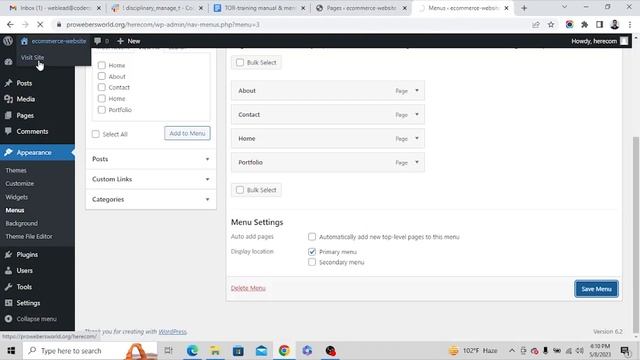Image resolution: width=640 pixels, height=360 pixels.
Task: Click the Delete Menu link
Action: [248, 288]
